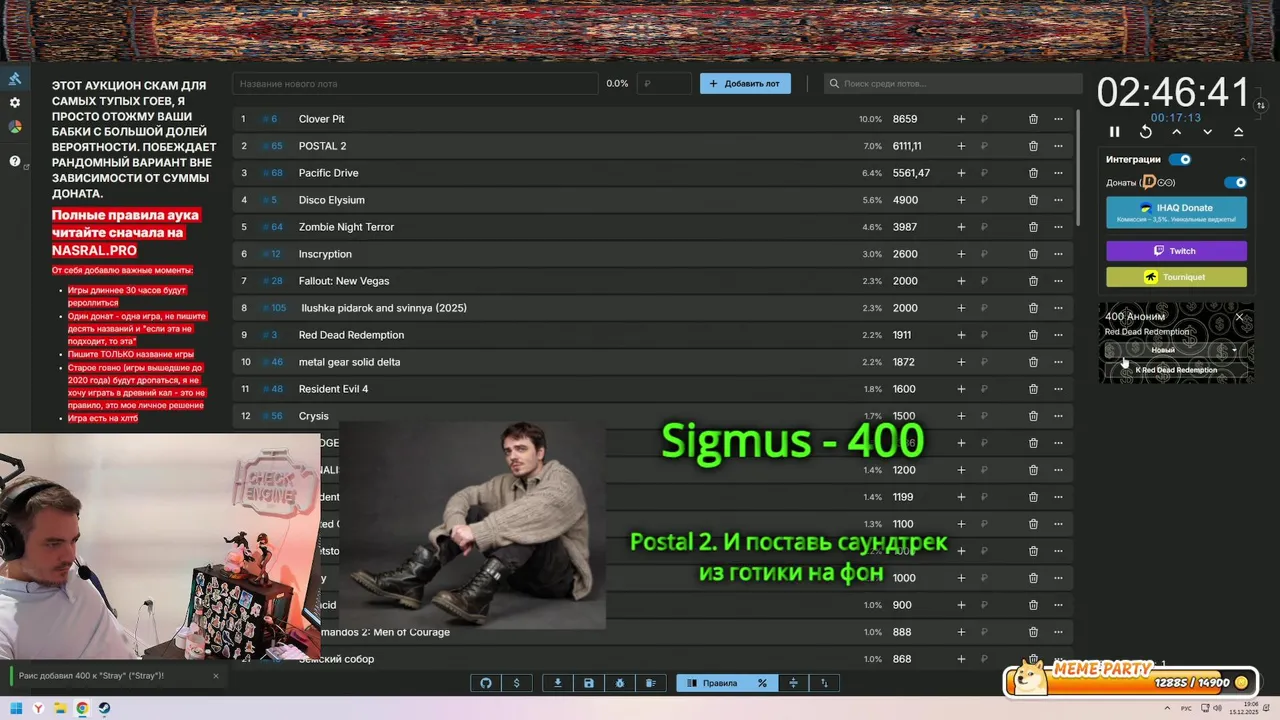The height and width of the screenshot is (720, 1280).
Task: Delete the Crysis lot
Action: click(1033, 416)
